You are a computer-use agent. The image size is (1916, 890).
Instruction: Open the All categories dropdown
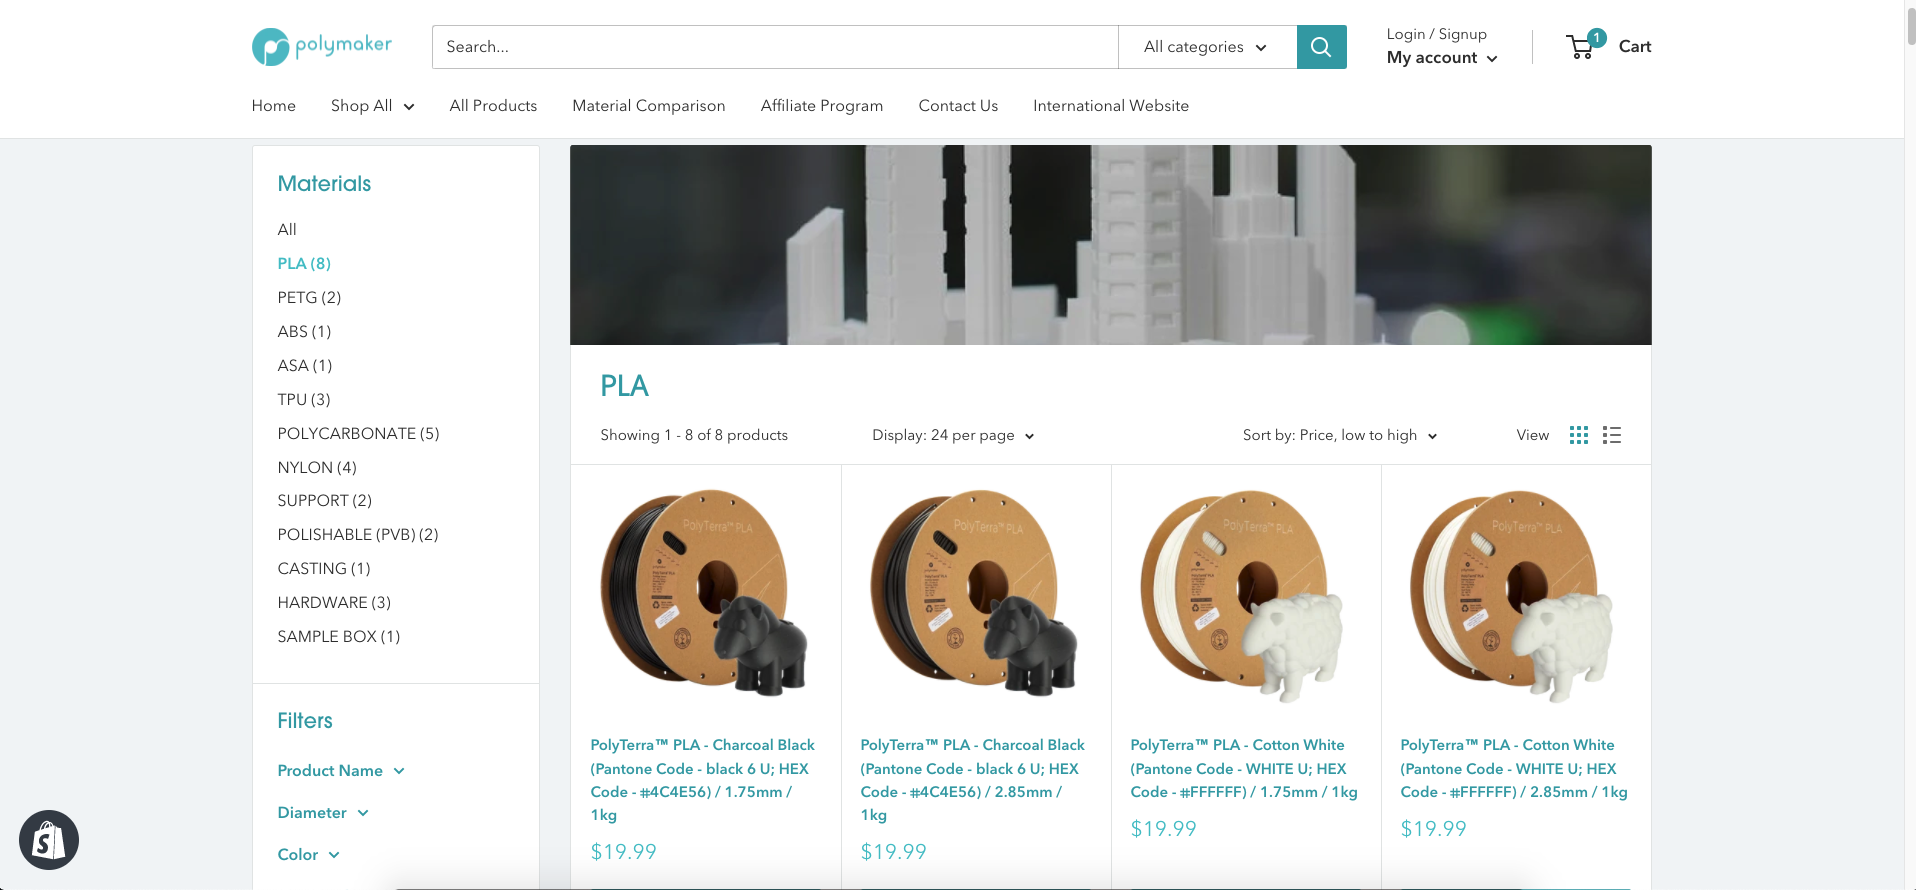point(1207,47)
